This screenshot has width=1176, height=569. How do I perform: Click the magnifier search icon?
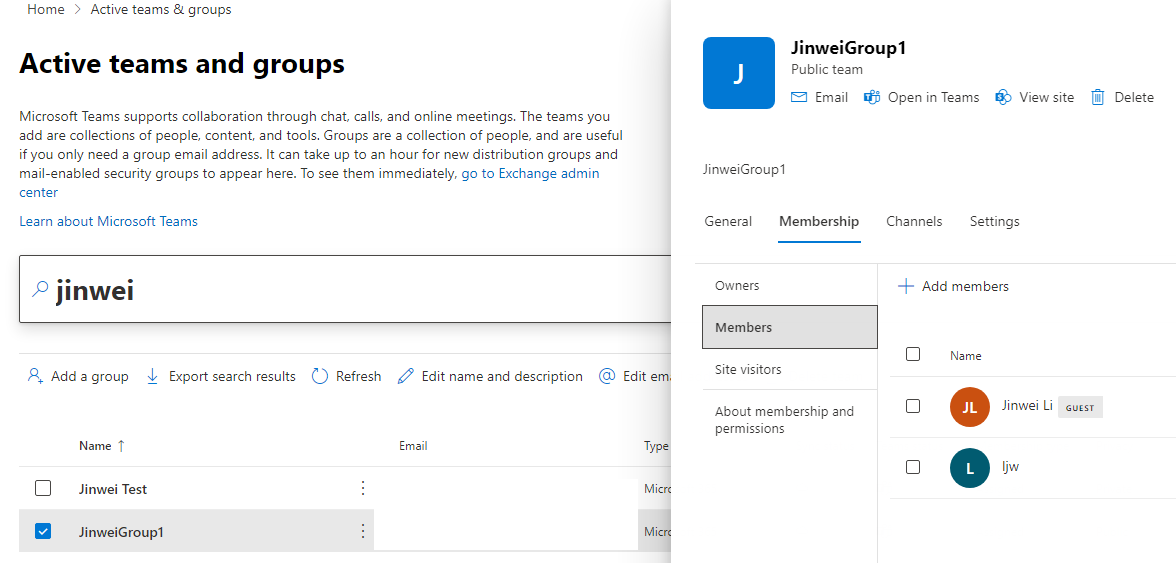[x=40, y=289]
